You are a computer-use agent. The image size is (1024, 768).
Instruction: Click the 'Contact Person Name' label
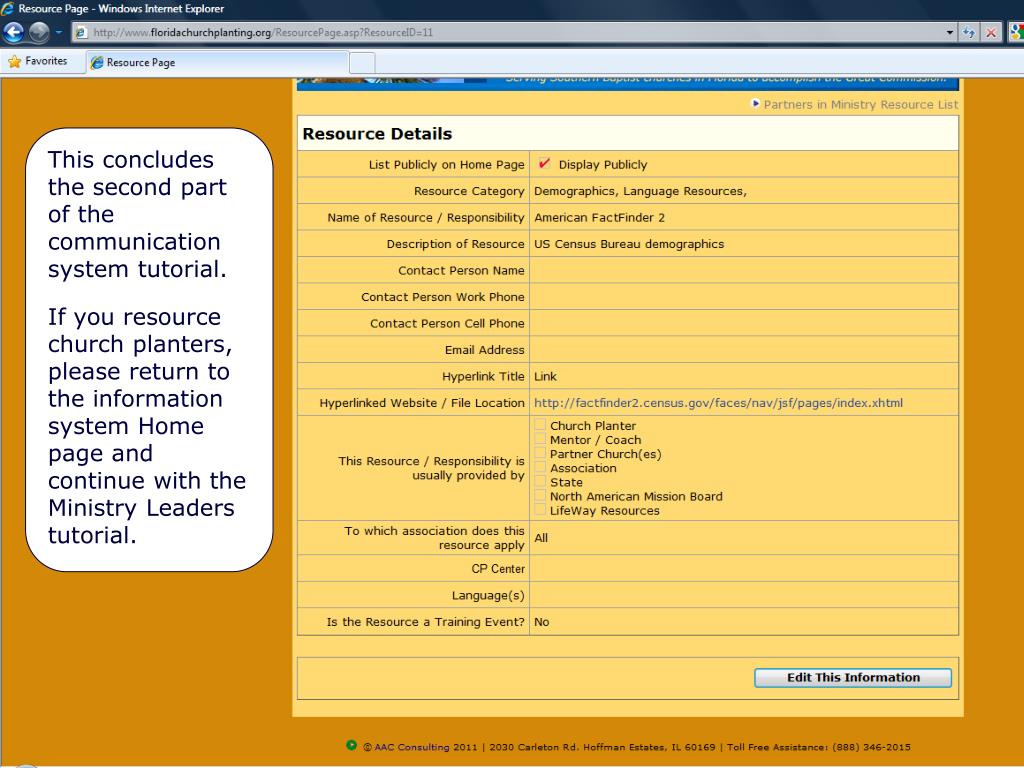pyautogui.click(x=461, y=270)
